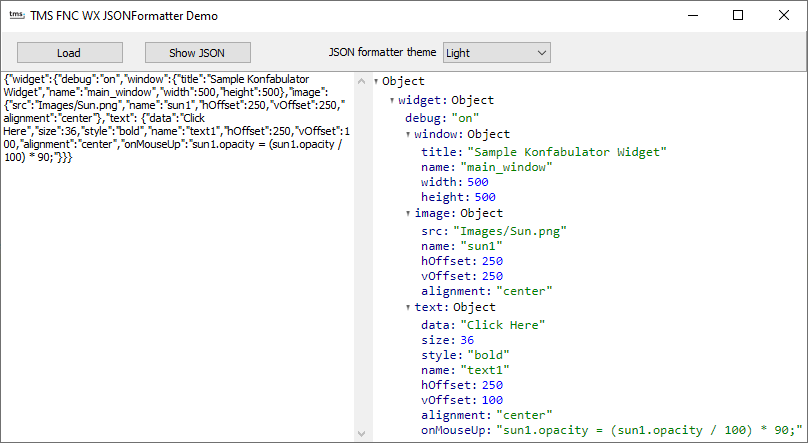This screenshot has height=443, width=808.
Task: Click the width: 500 row
Action: 454,182
